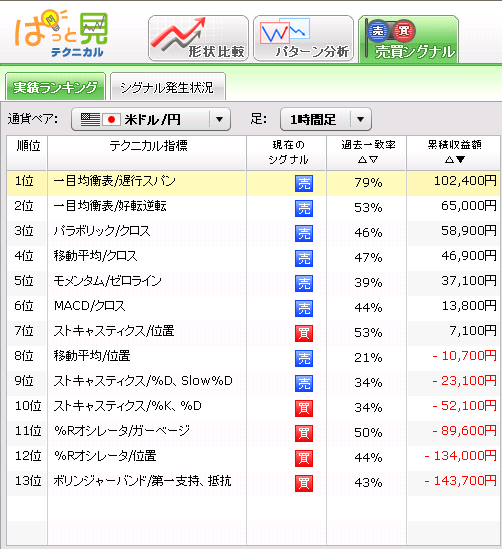The image size is (502, 549).
Task: Click the 13位 rank cell
Action: [28, 481]
